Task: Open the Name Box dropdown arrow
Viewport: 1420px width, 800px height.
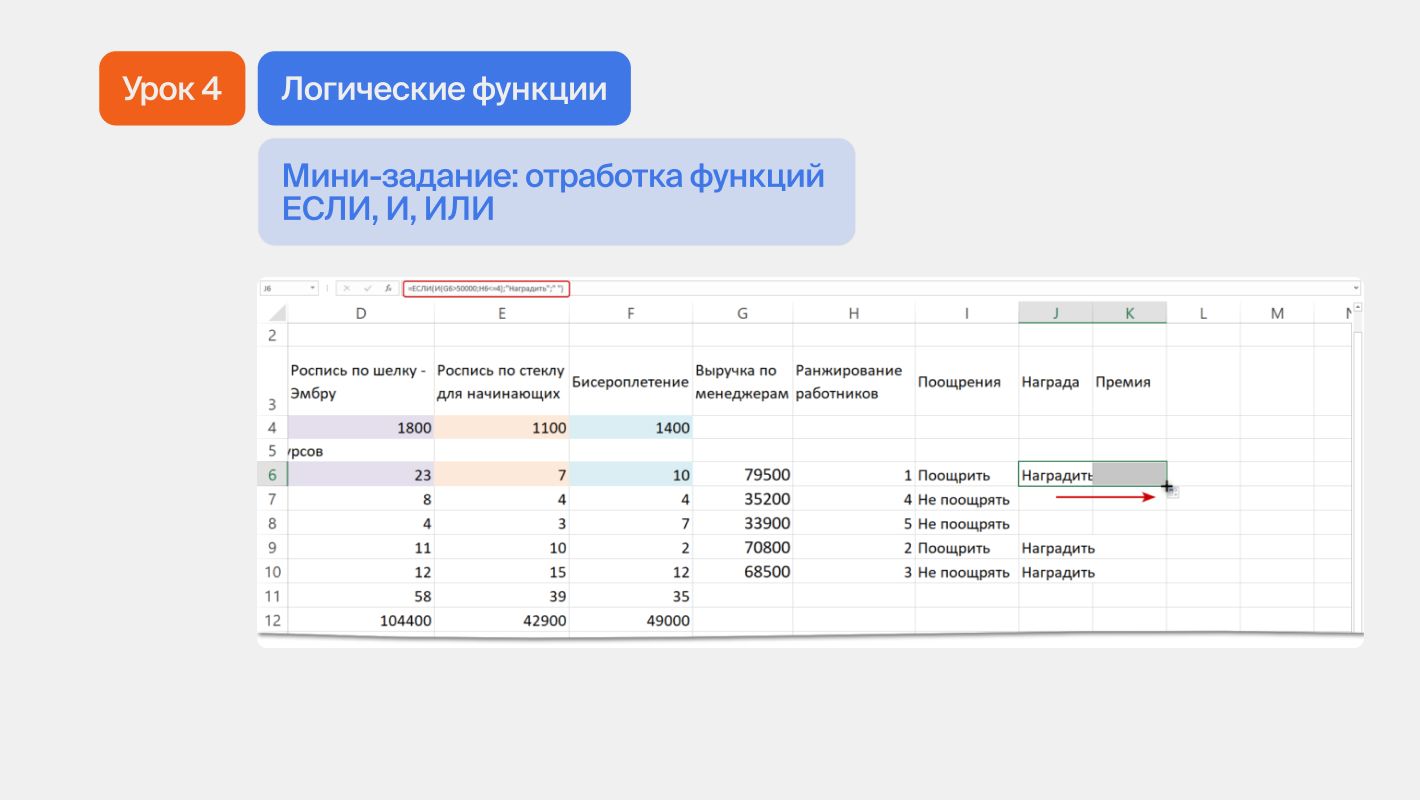Action: (x=313, y=288)
